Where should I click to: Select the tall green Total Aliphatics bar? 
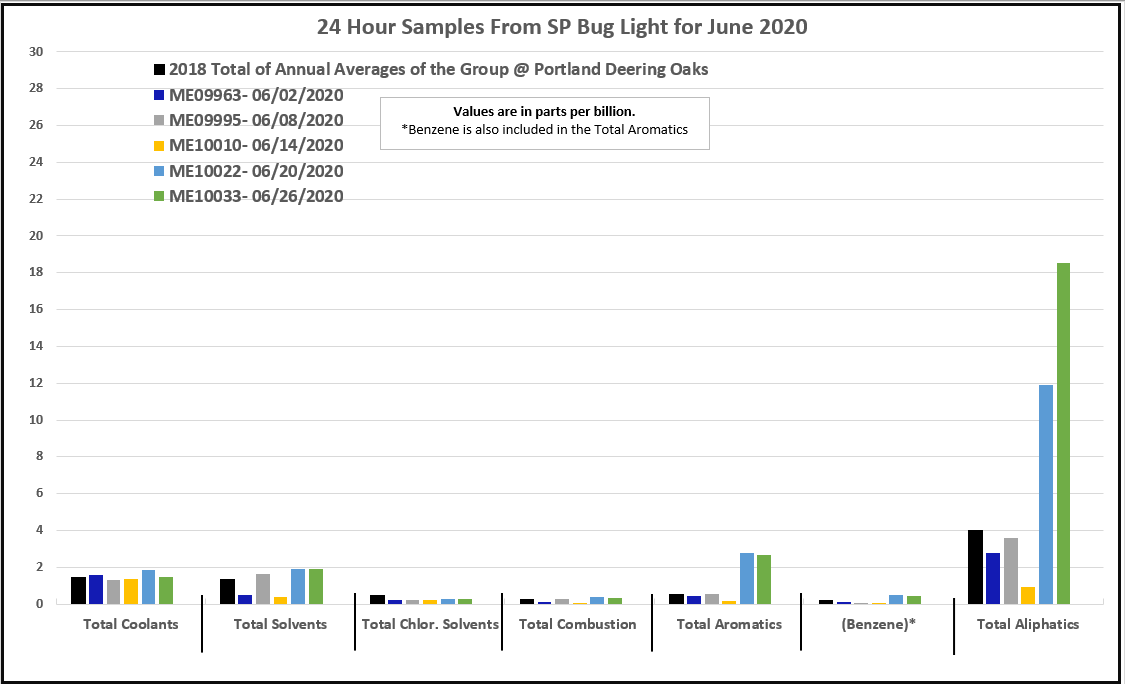point(1063,433)
